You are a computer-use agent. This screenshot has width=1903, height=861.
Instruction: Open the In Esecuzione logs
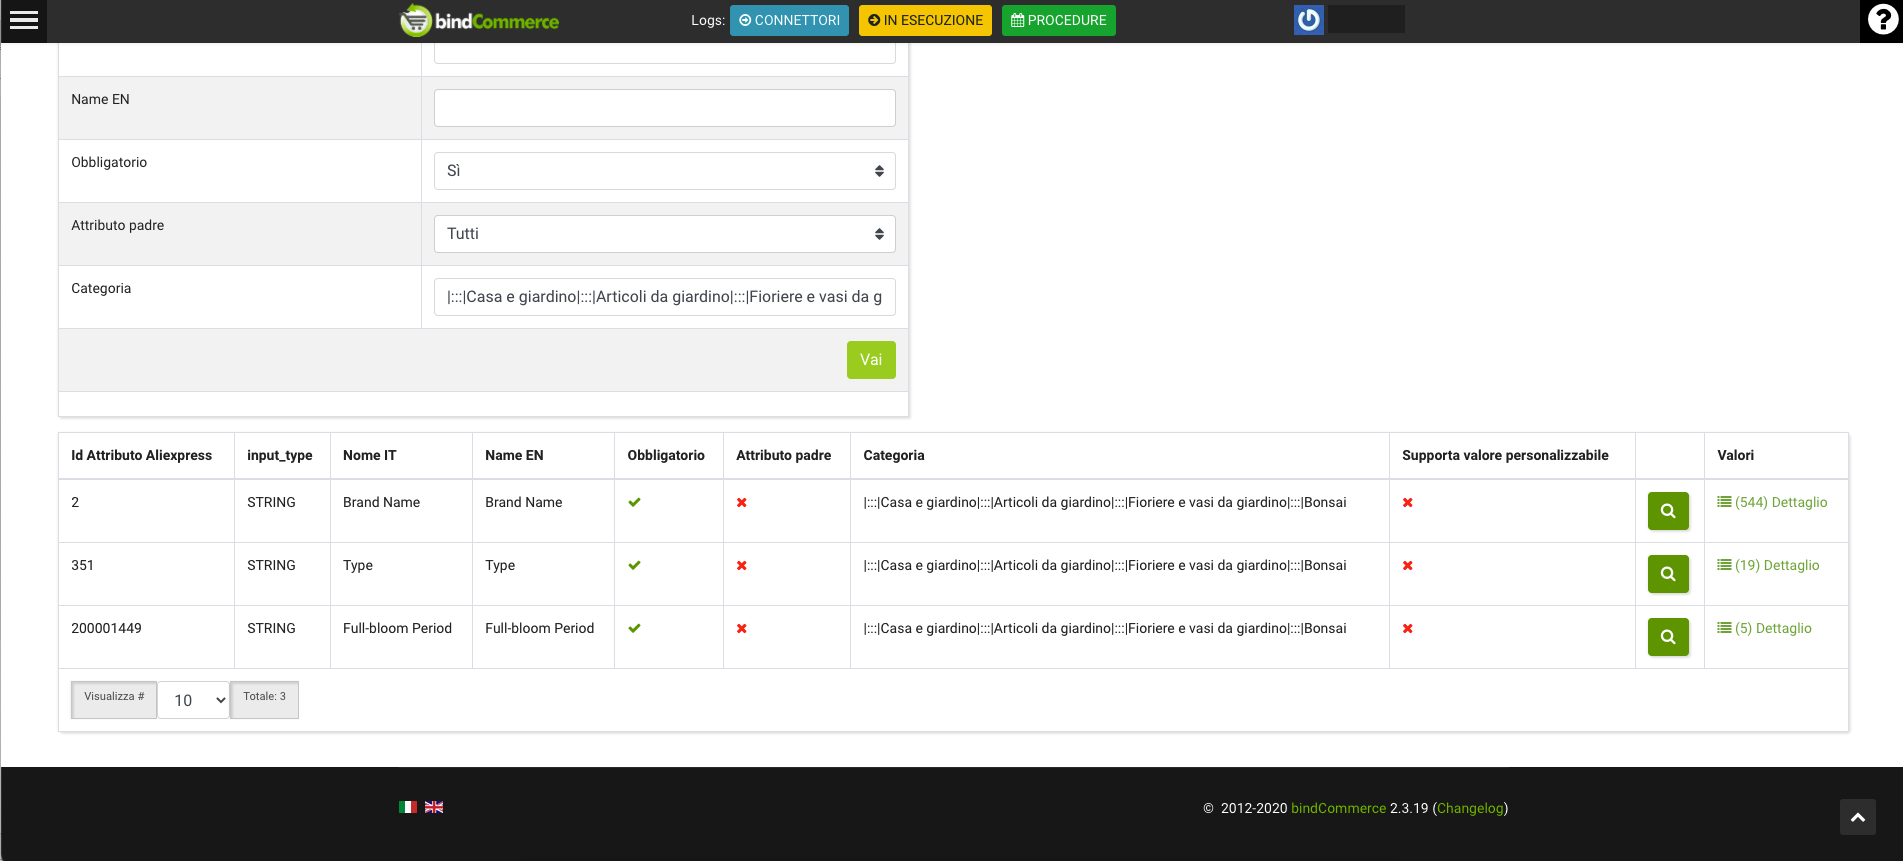925,20
